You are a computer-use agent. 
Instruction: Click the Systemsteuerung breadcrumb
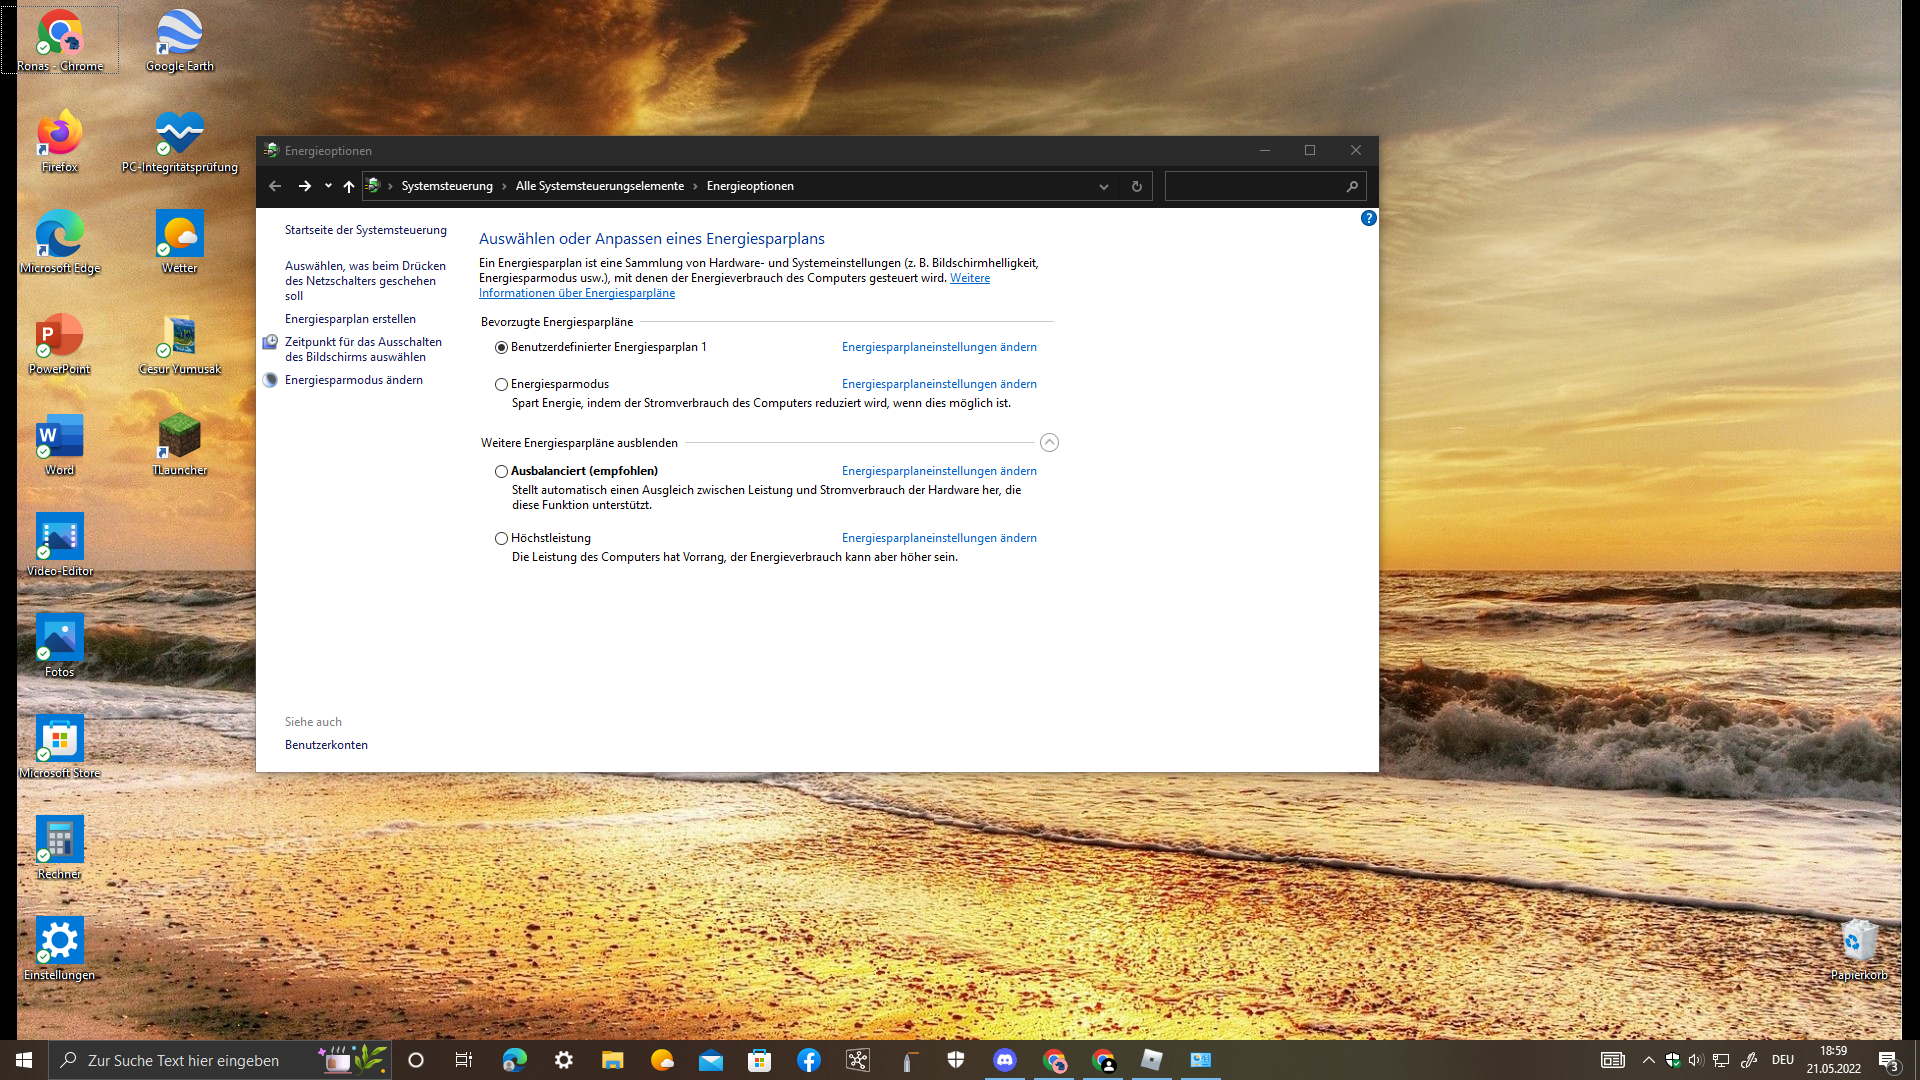[447, 186]
